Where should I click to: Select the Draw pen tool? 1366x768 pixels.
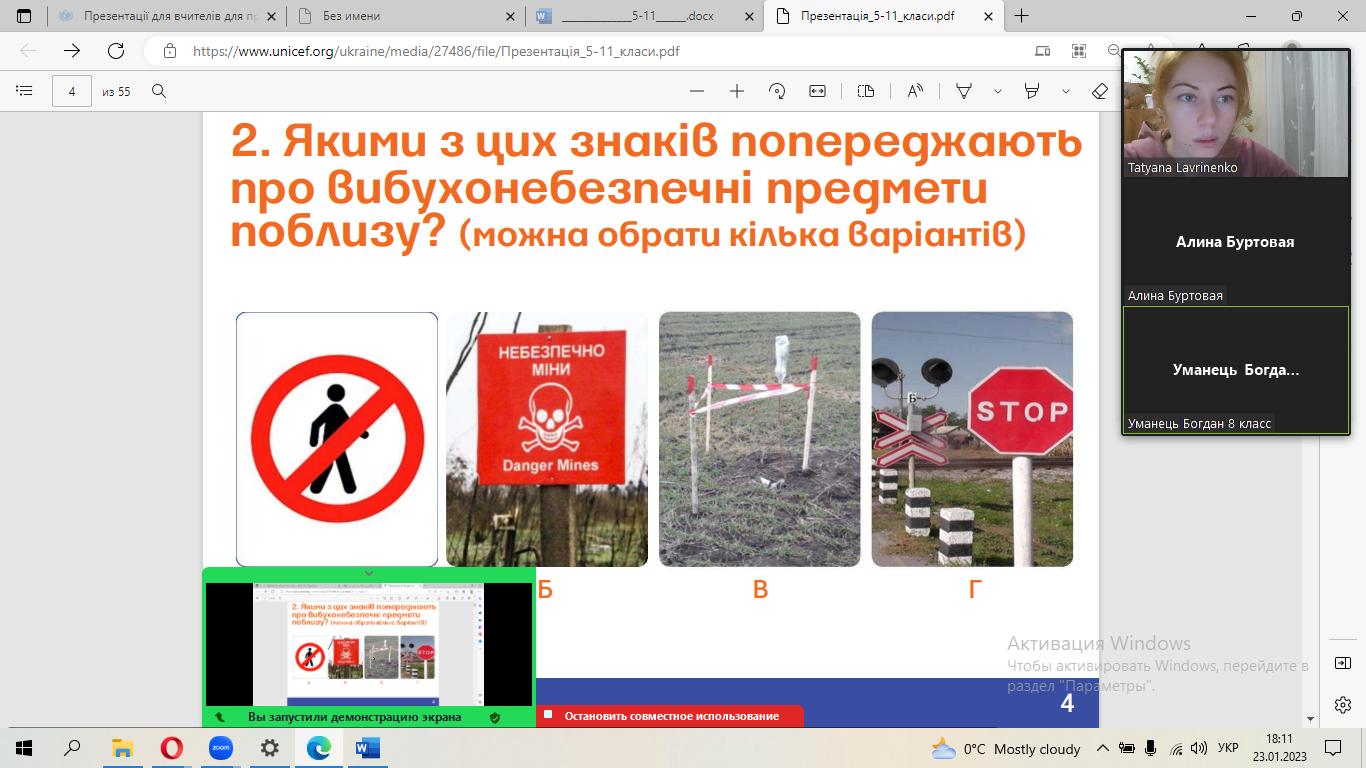click(965, 91)
